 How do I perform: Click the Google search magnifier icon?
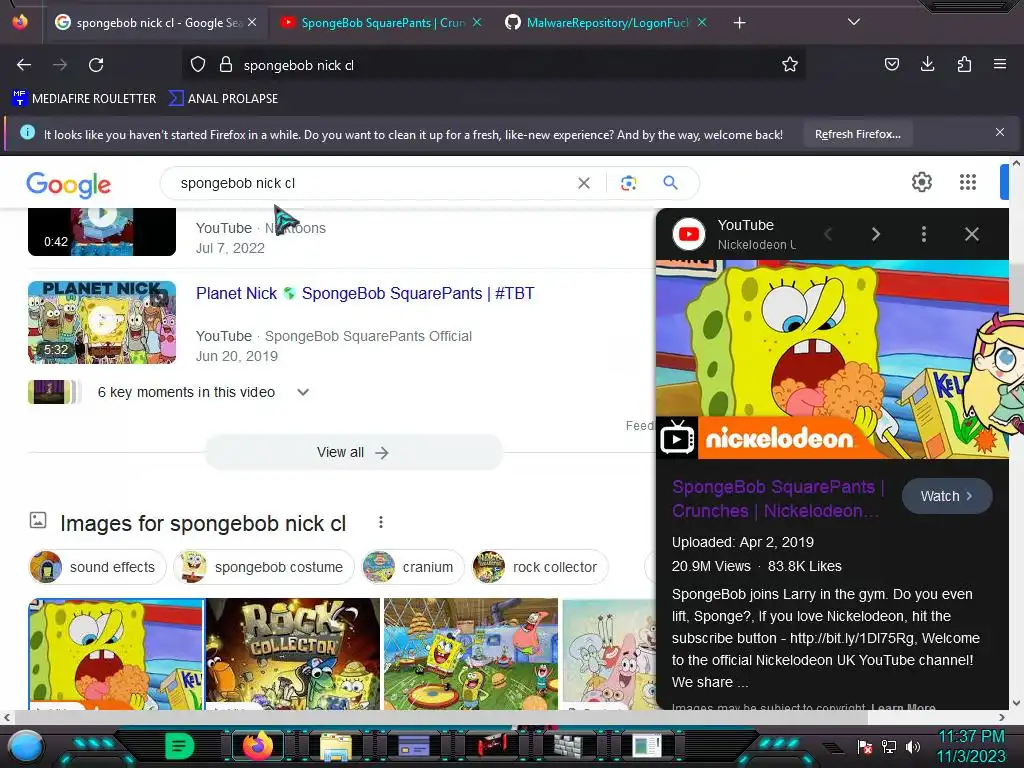(670, 183)
